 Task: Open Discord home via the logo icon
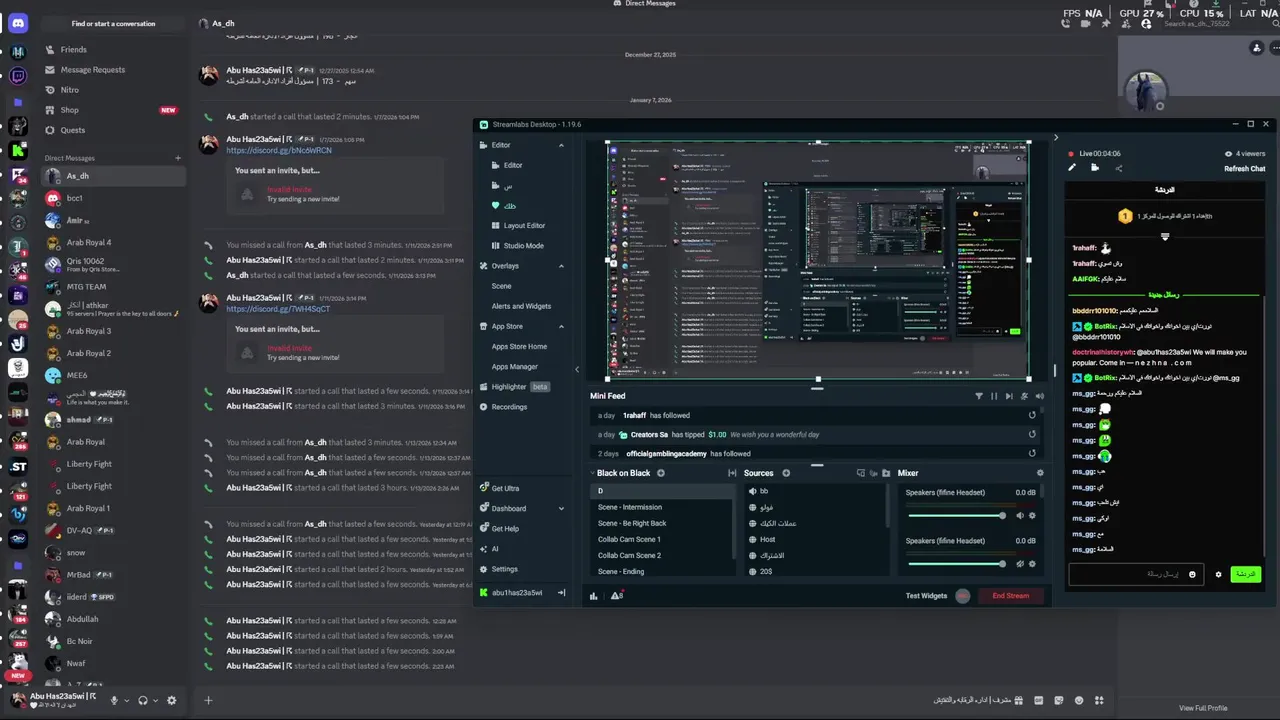tap(18, 23)
